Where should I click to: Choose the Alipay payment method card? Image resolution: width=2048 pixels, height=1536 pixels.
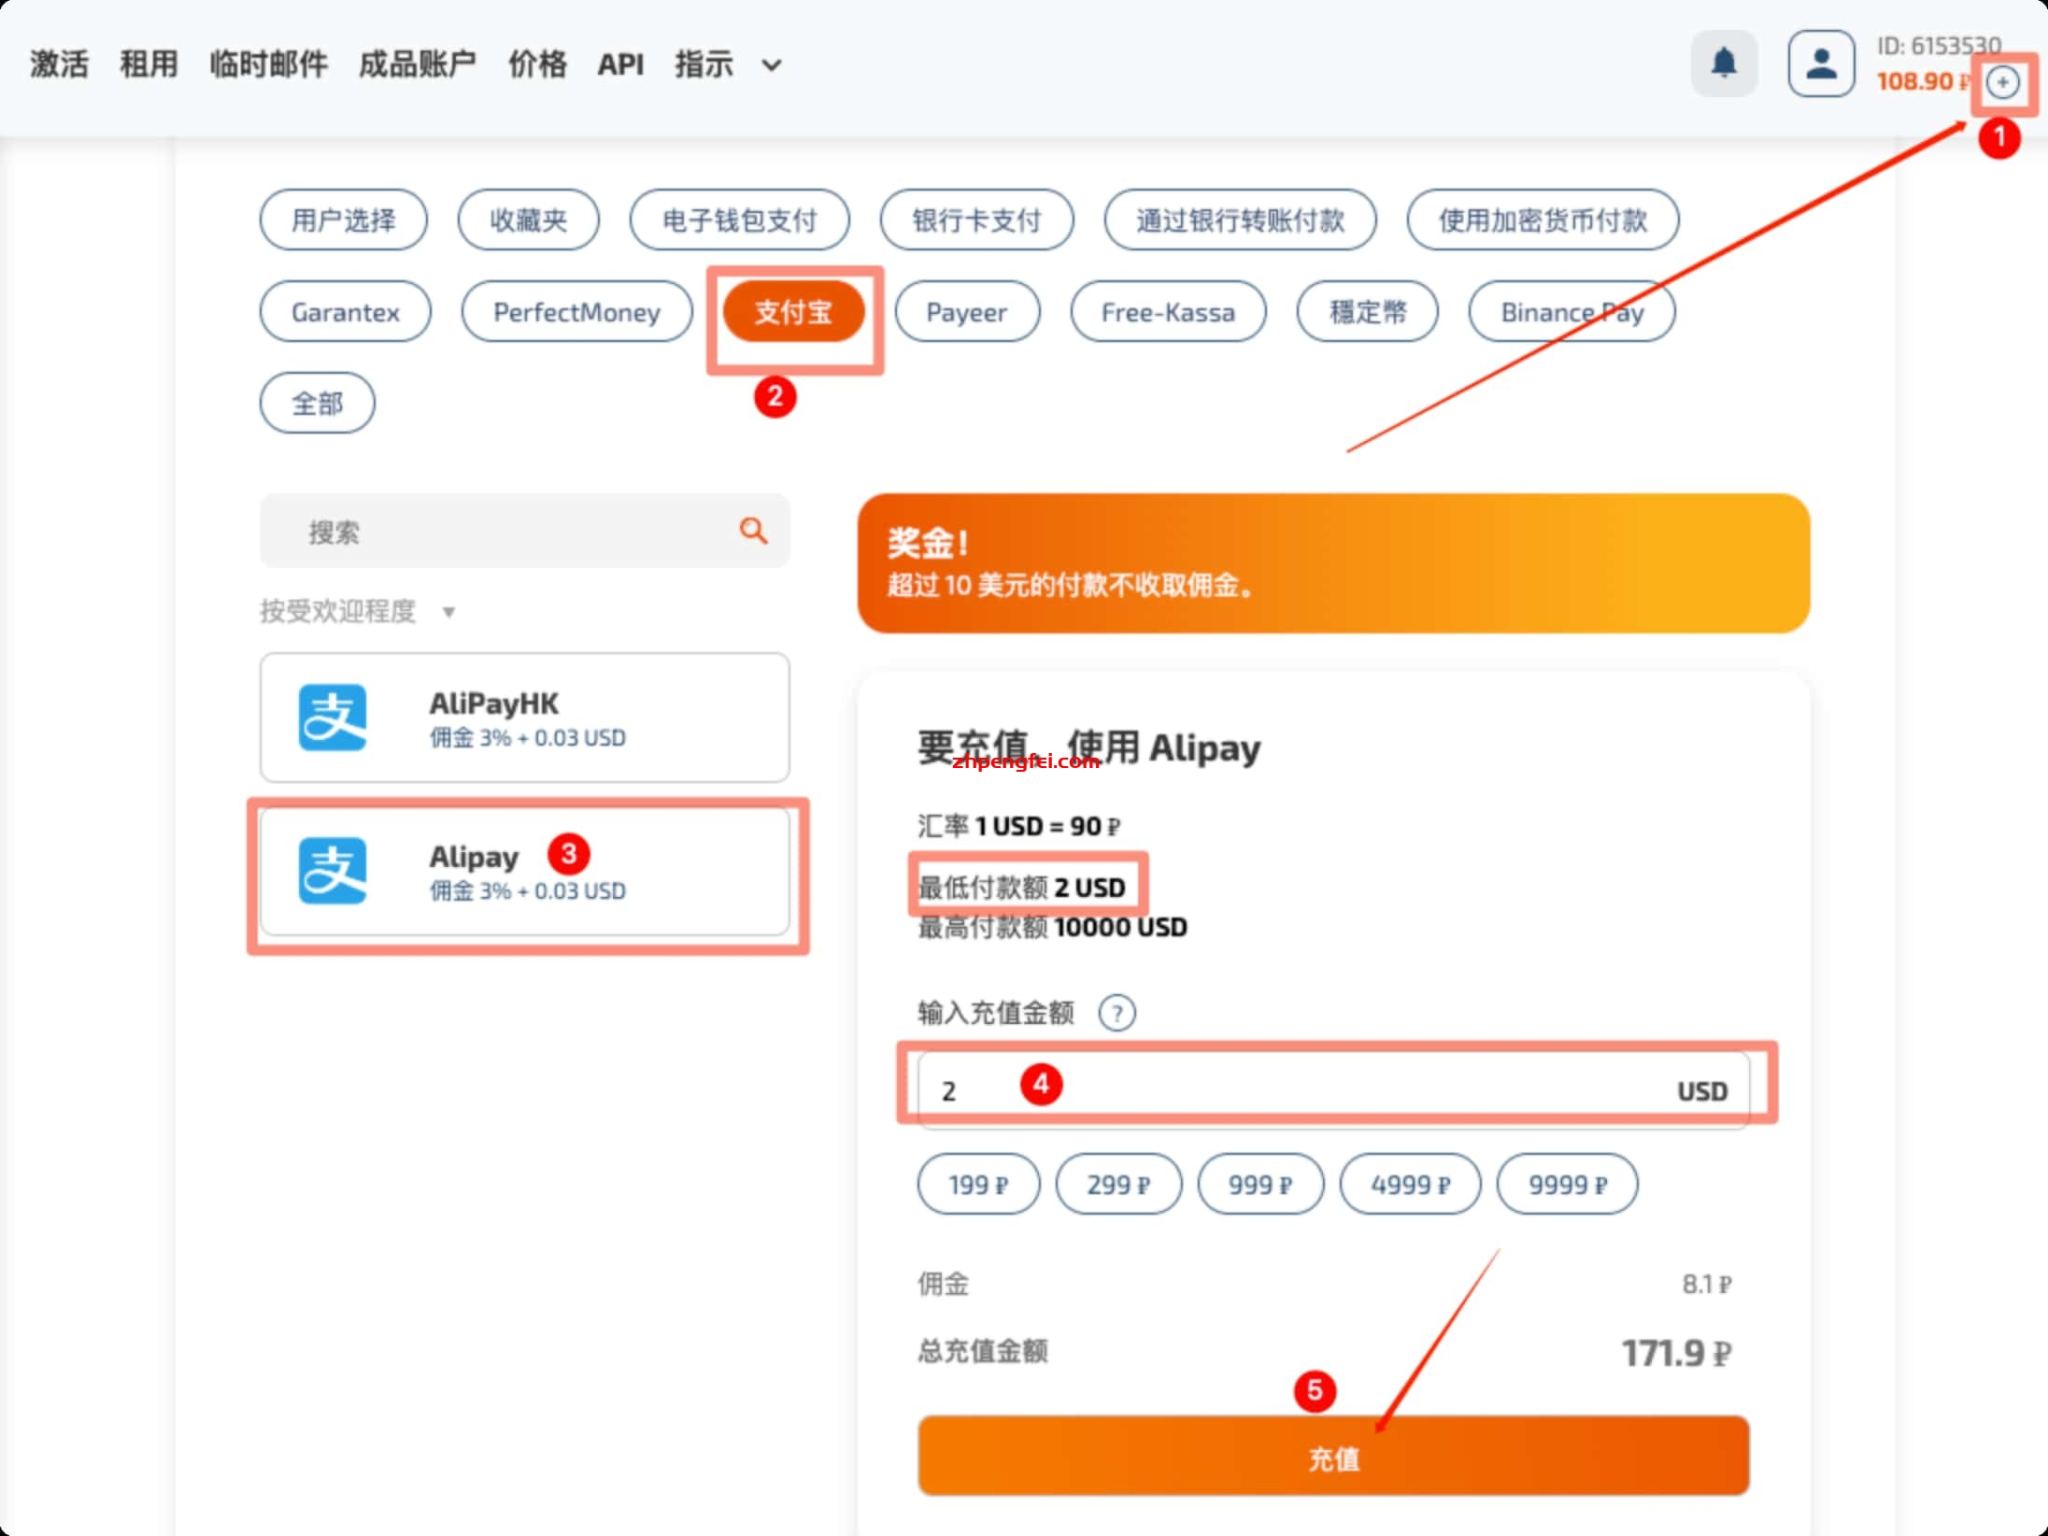click(524, 871)
